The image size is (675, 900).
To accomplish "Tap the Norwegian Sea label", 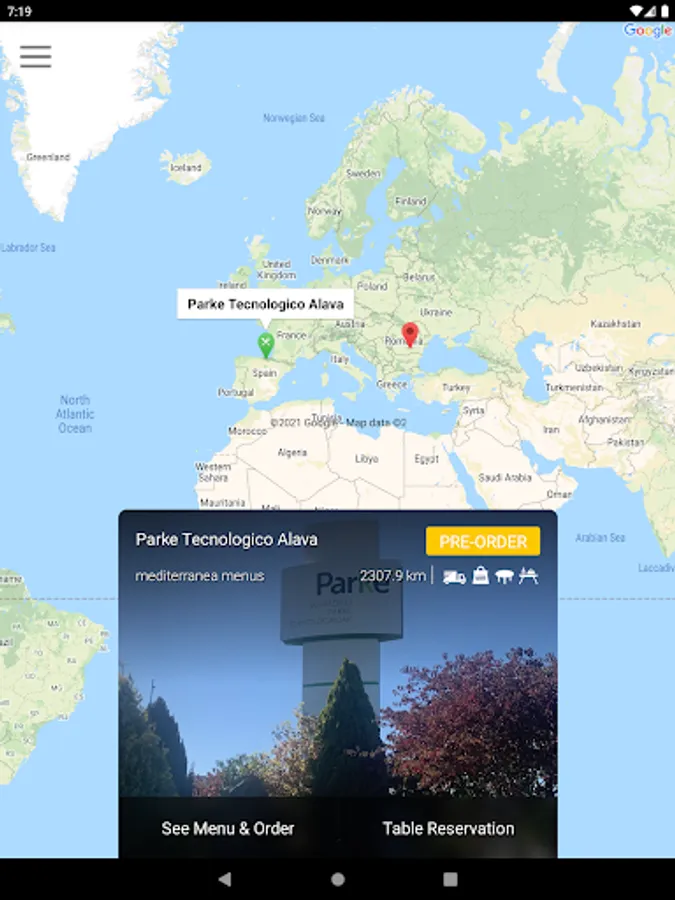I will click(294, 118).
